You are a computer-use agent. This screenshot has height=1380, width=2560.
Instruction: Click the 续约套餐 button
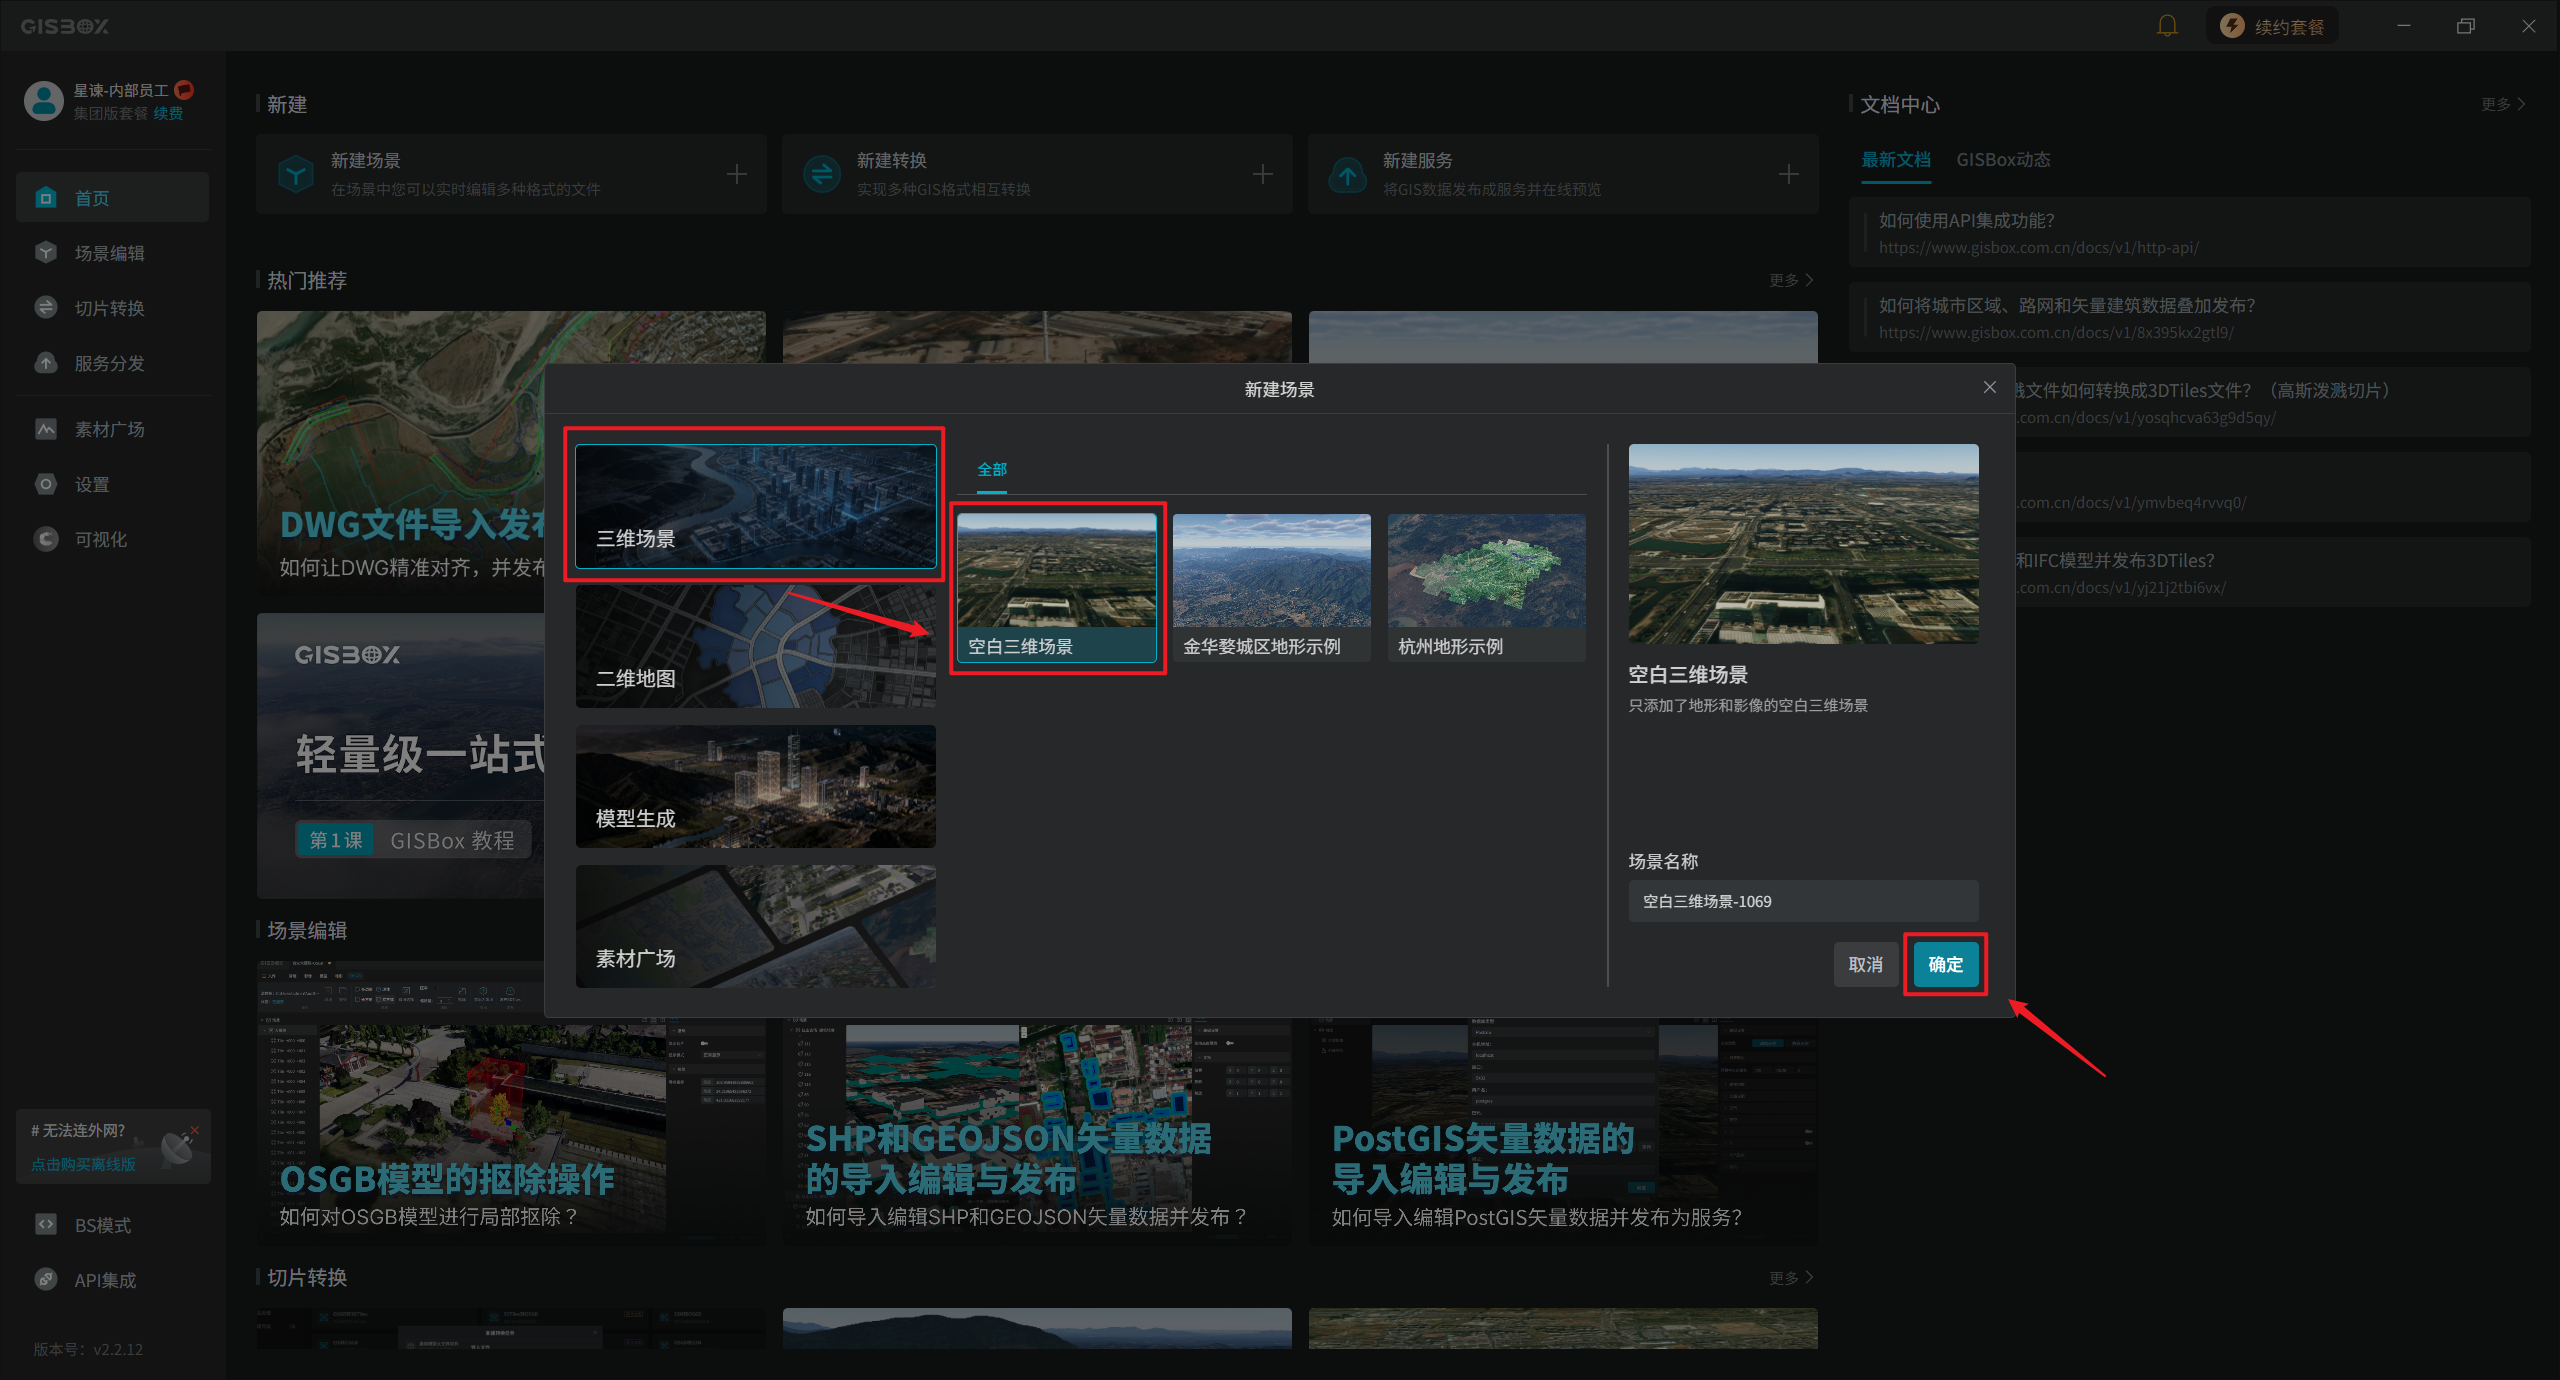coord(2272,26)
